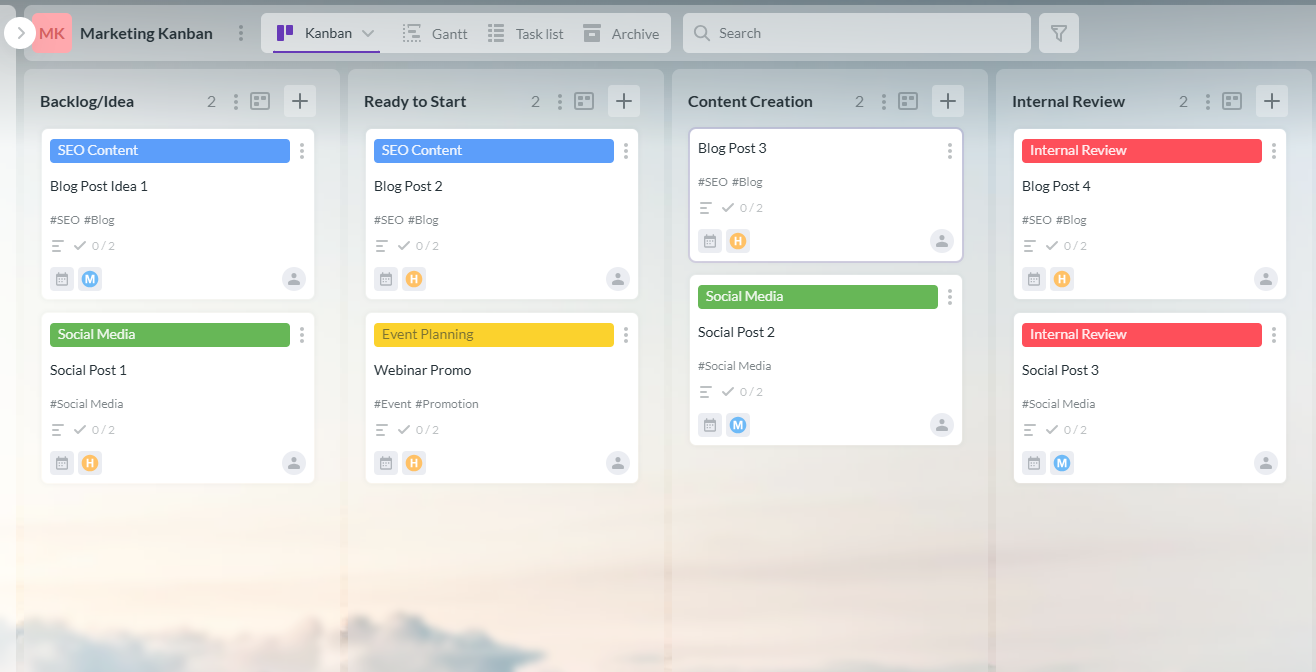The image size is (1316, 672).
Task: Open the Blog Post 3 card menu
Action: click(x=949, y=149)
